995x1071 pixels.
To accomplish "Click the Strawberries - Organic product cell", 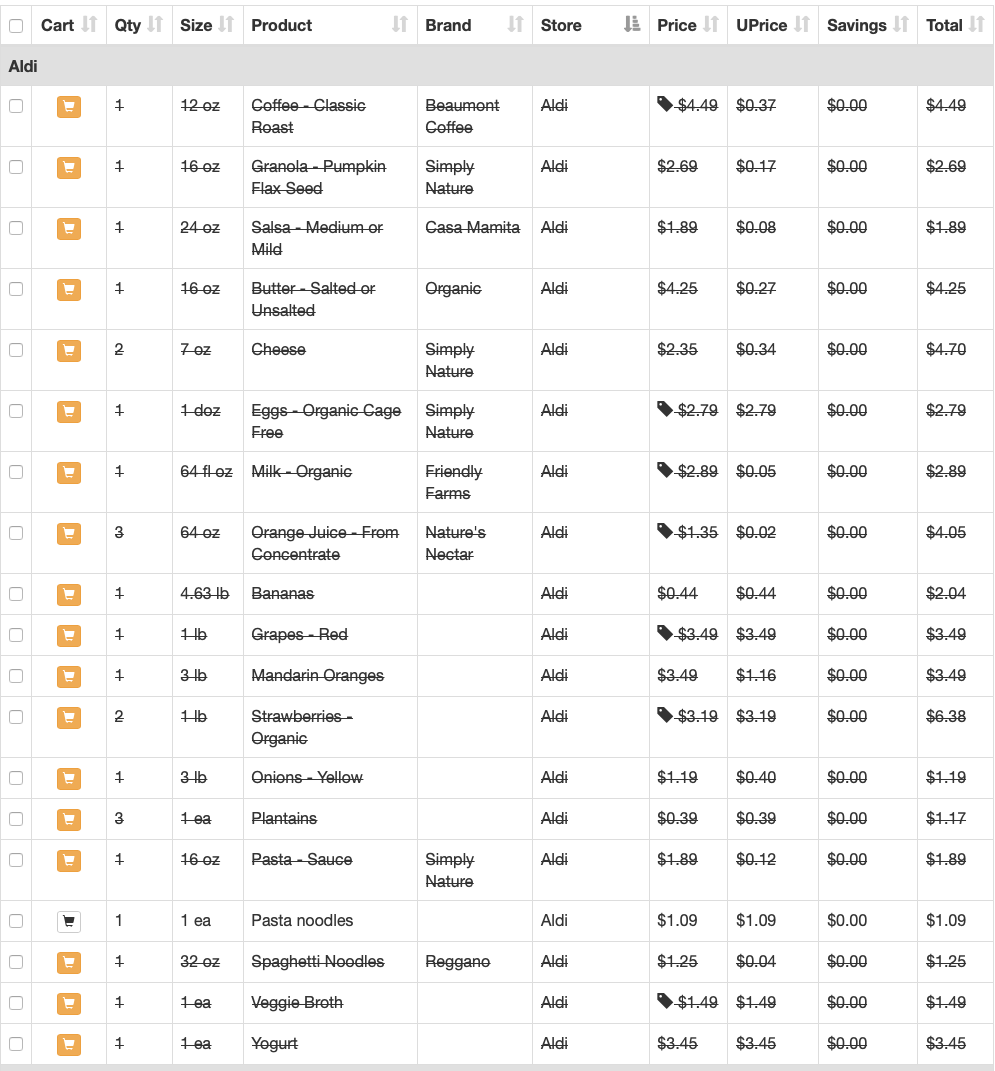I will pyautogui.click(x=330, y=727).
